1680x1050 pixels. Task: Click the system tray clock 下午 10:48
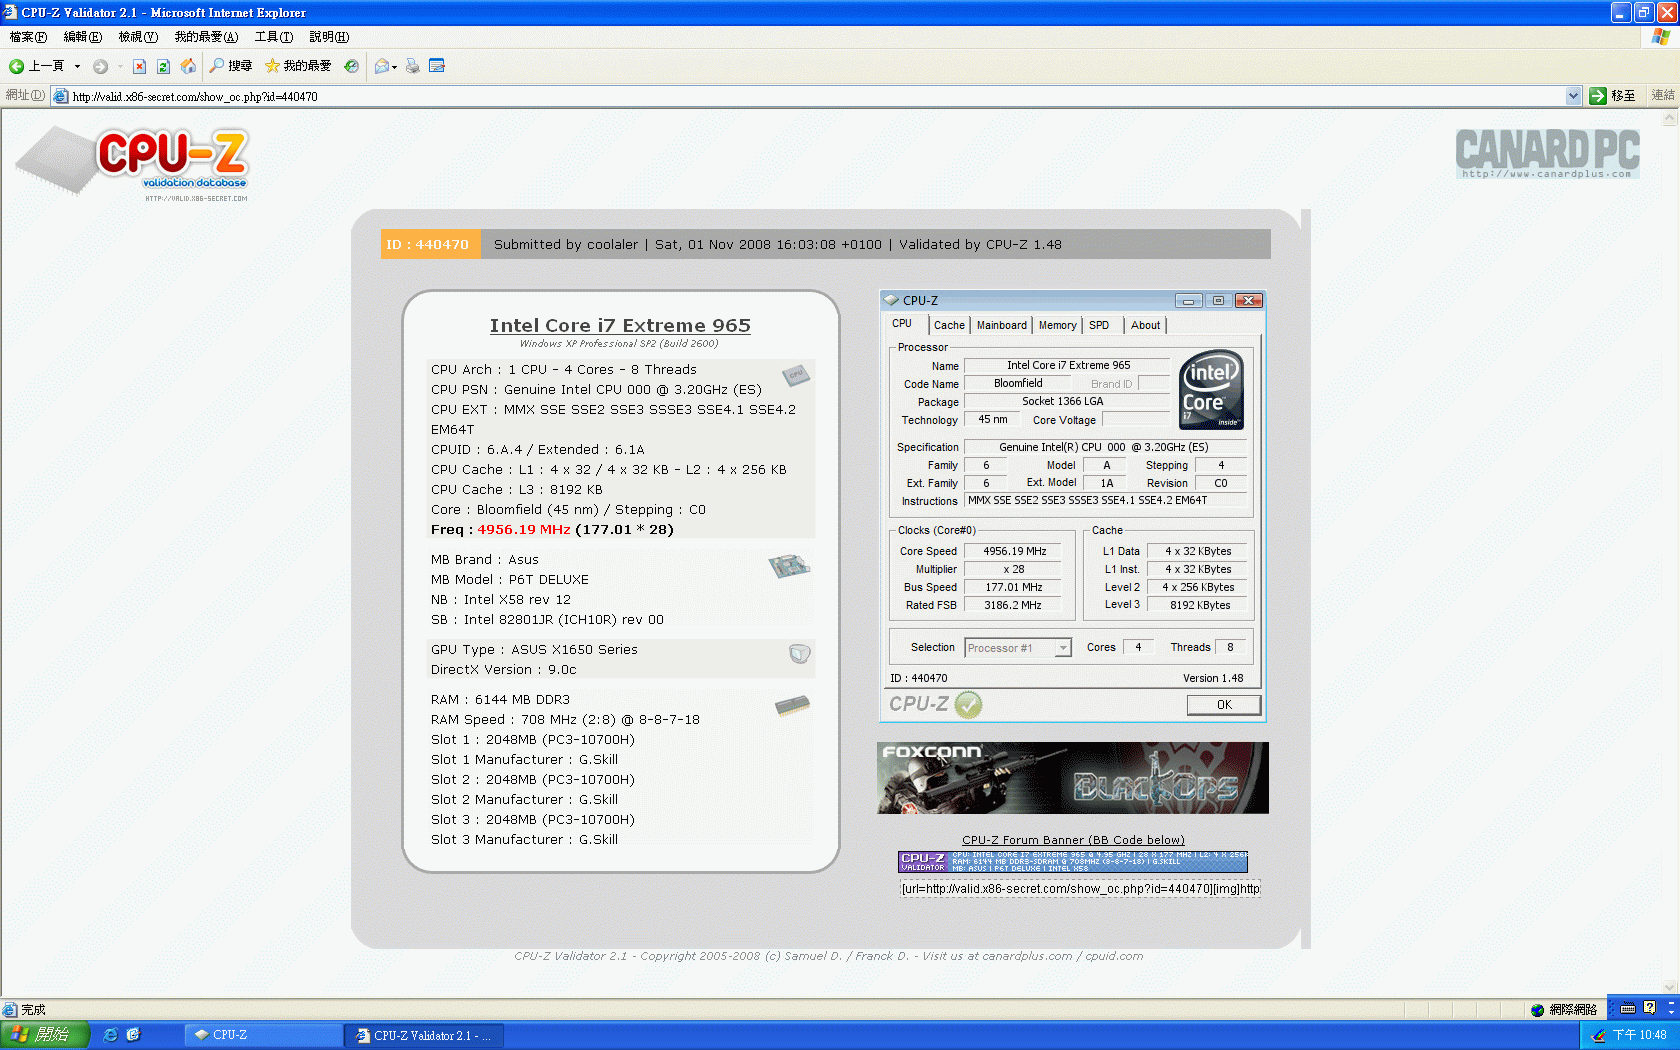[1640, 1035]
